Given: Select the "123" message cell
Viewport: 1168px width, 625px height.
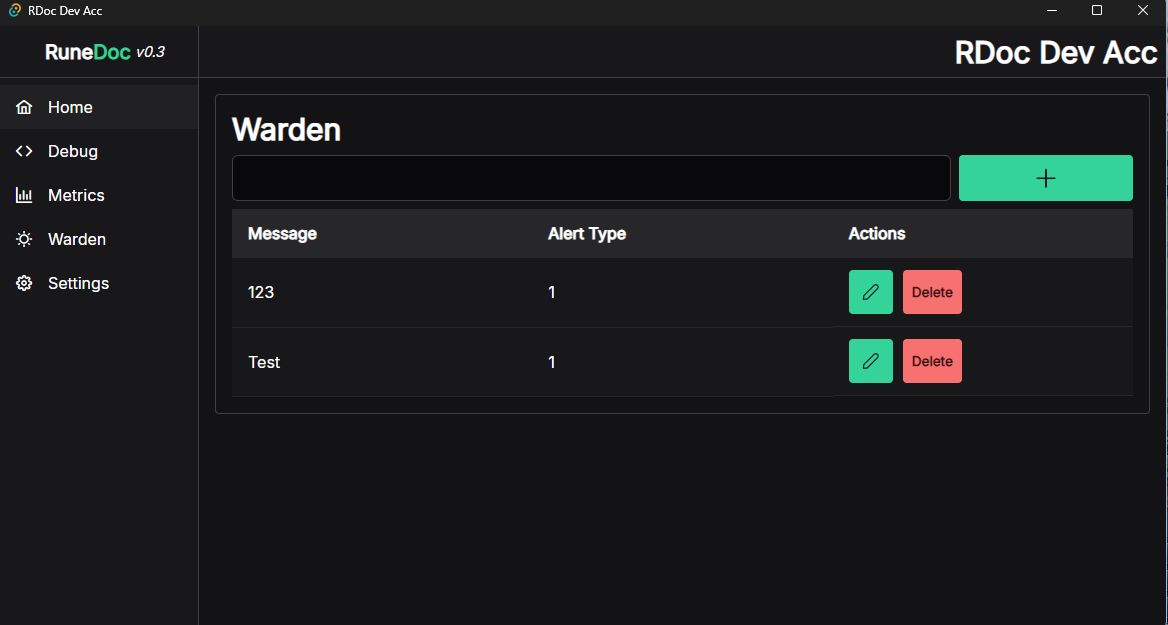Looking at the screenshot, I should 261,292.
